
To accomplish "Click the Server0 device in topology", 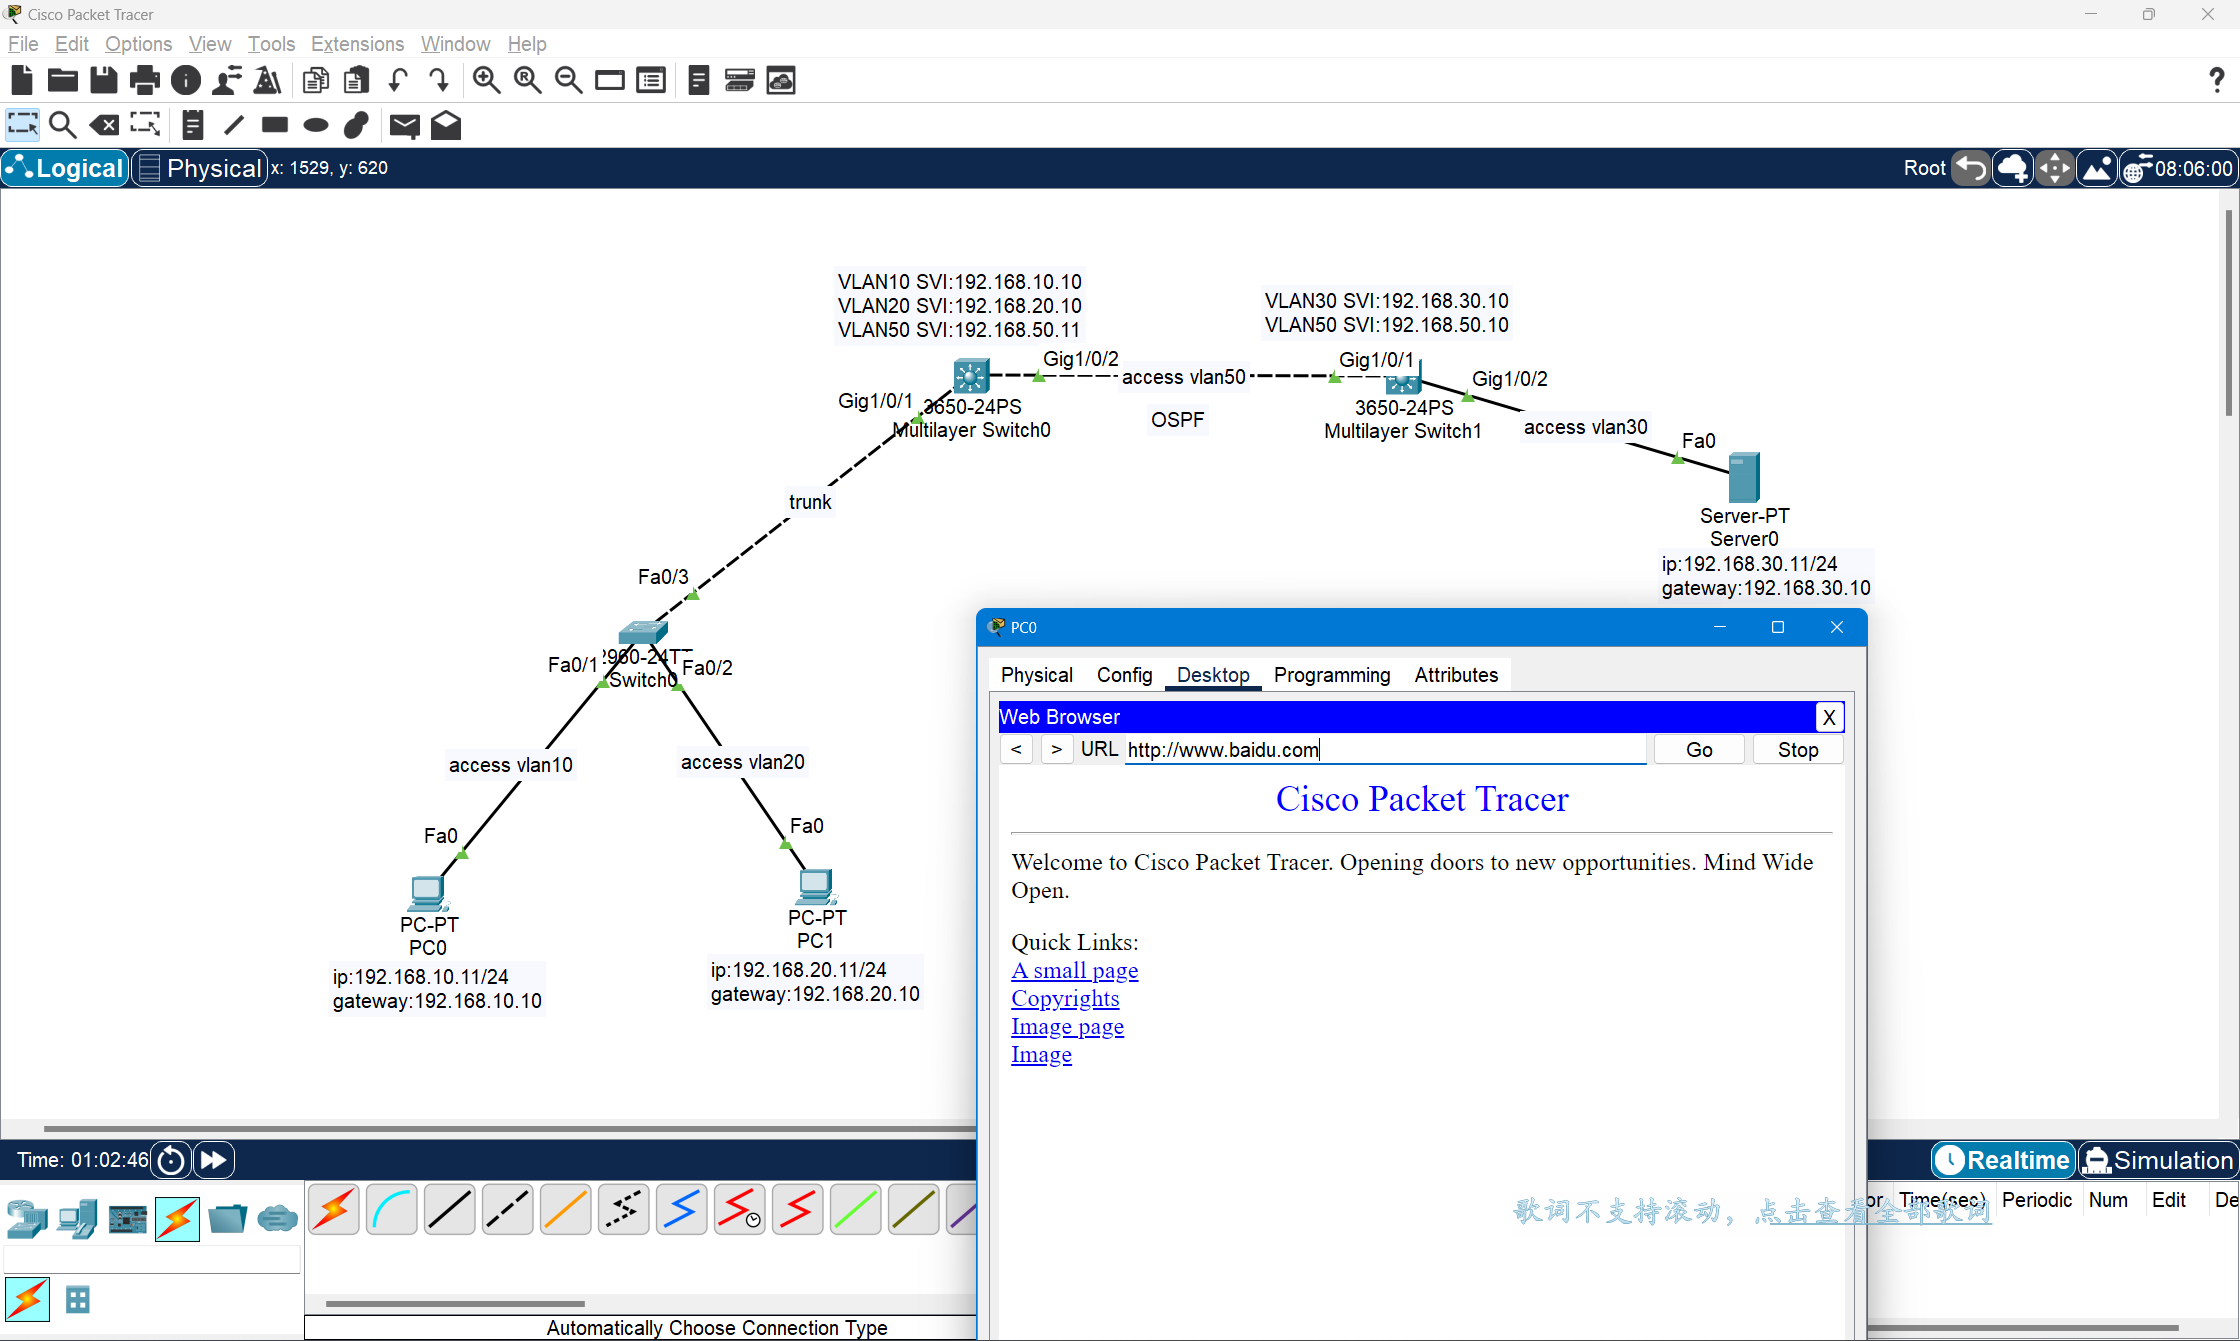I will click(x=1744, y=477).
